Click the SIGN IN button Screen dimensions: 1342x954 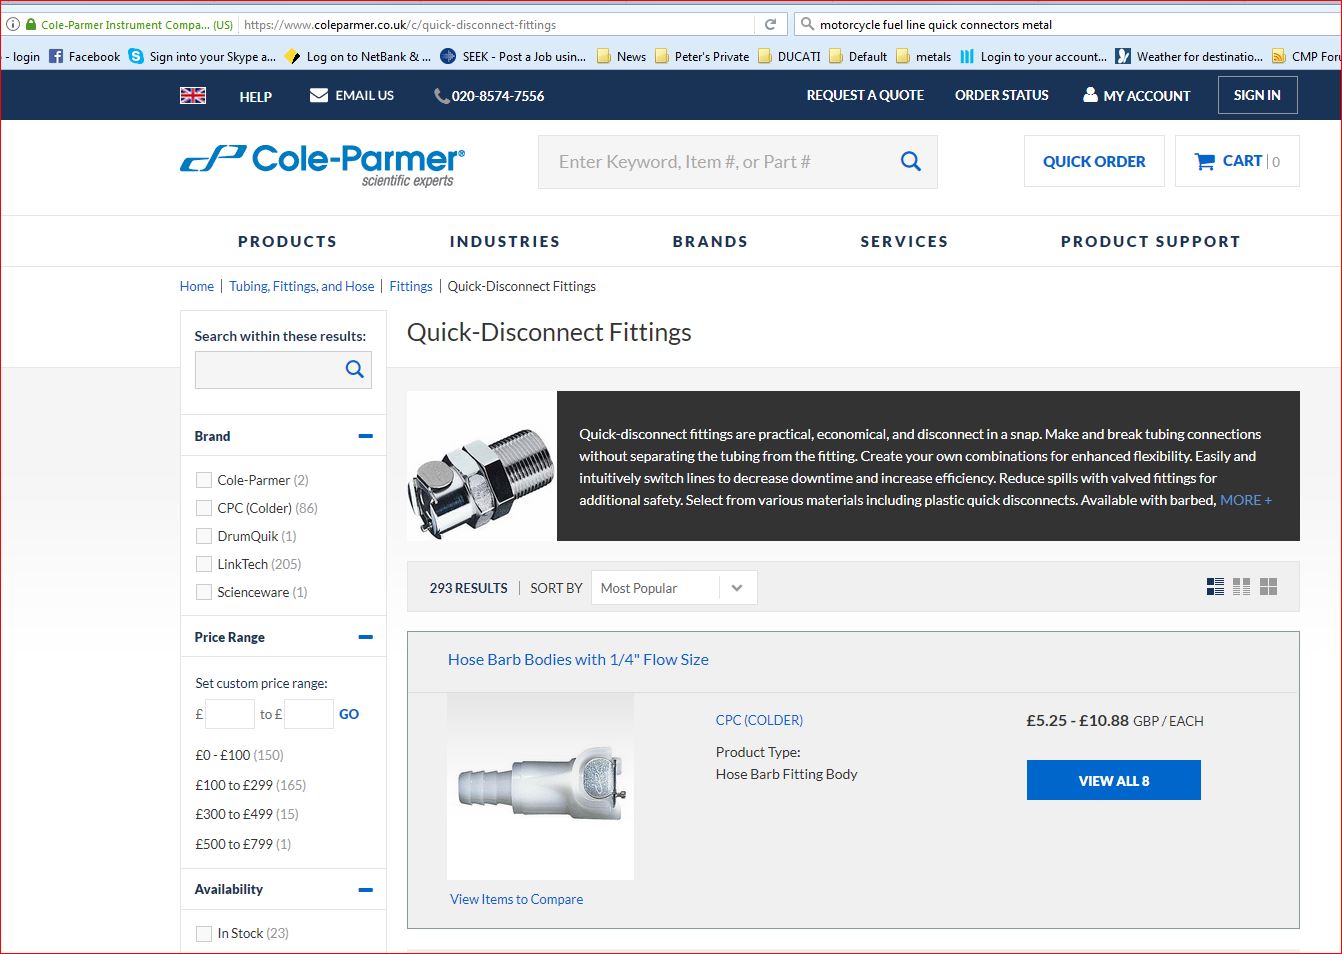tap(1257, 95)
